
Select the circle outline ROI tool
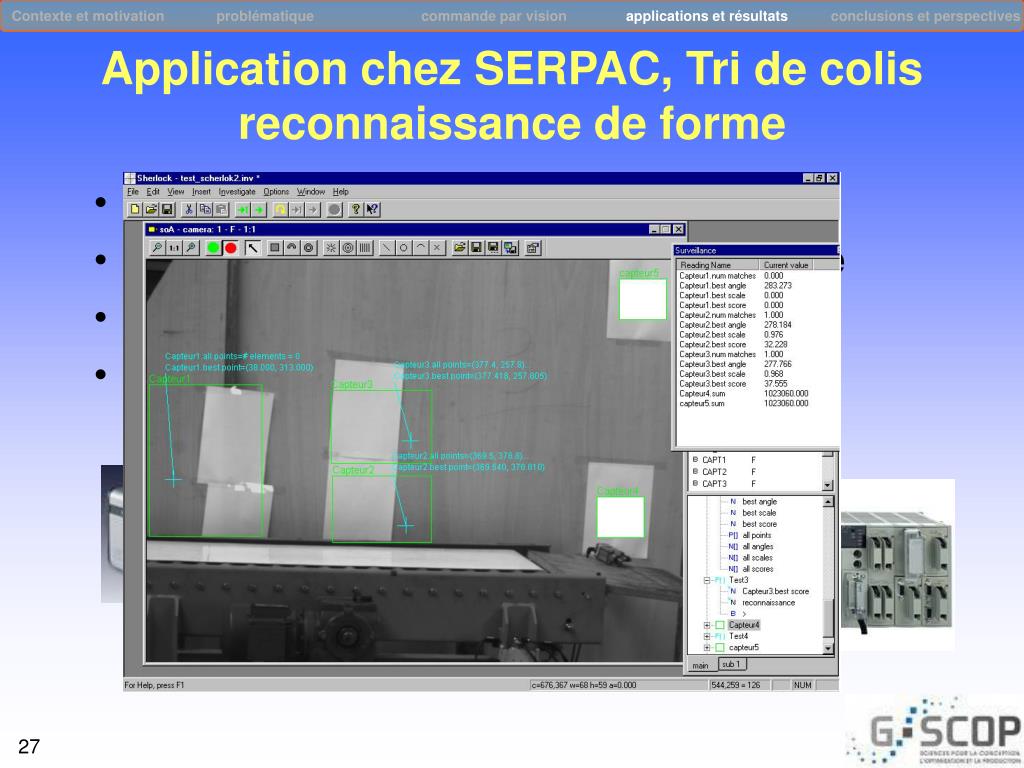click(x=404, y=248)
